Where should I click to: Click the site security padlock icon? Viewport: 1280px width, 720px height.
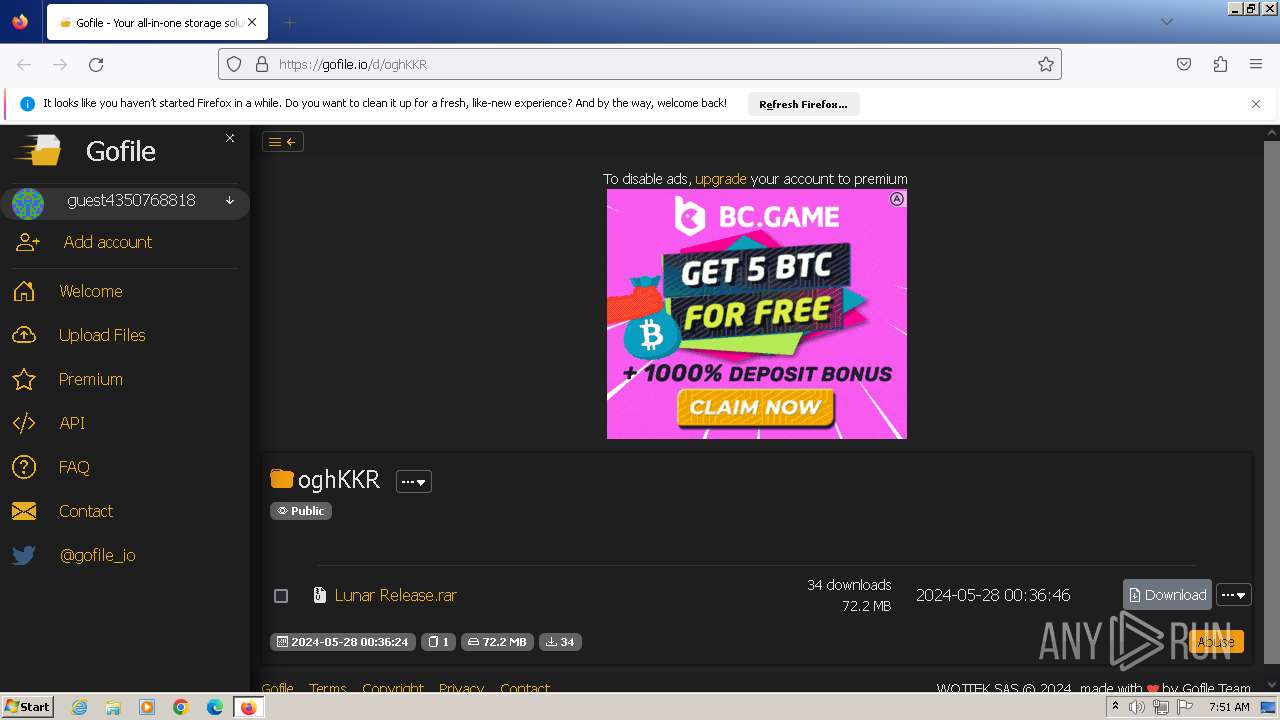tap(262, 64)
